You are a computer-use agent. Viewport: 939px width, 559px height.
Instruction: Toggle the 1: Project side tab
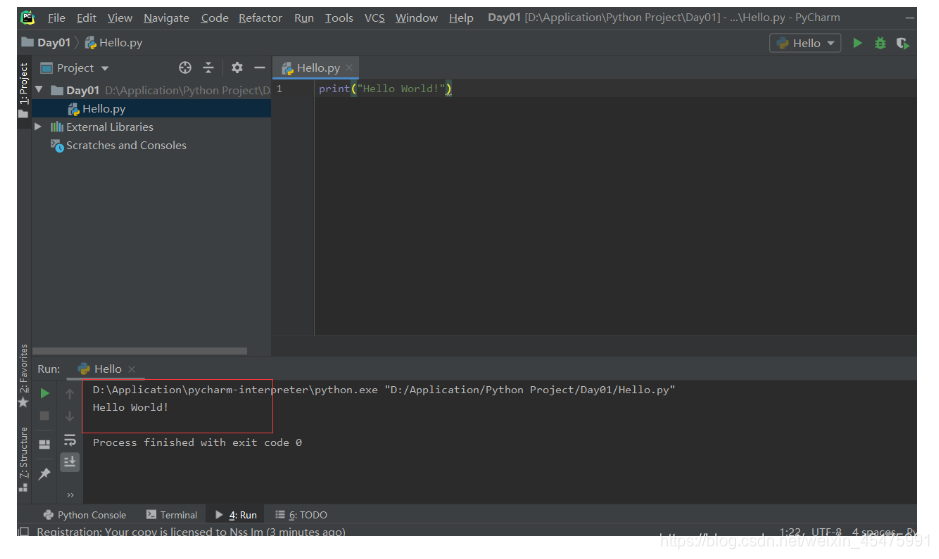click(x=24, y=89)
